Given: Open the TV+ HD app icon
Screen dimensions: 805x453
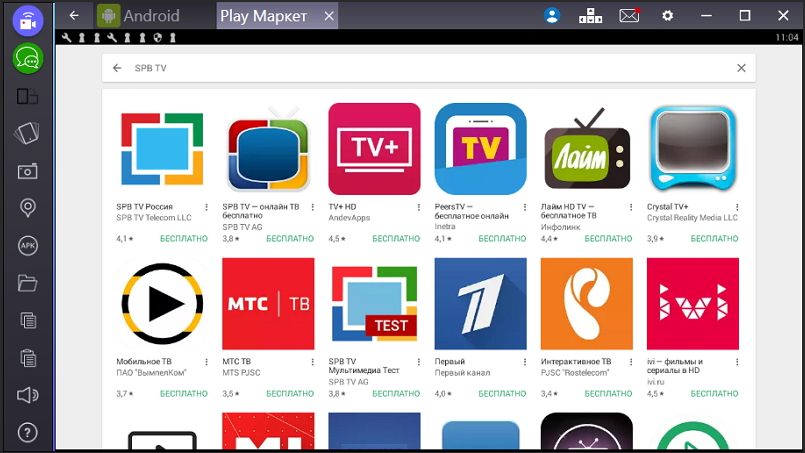Looking at the screenshot, I should (374, 149).
